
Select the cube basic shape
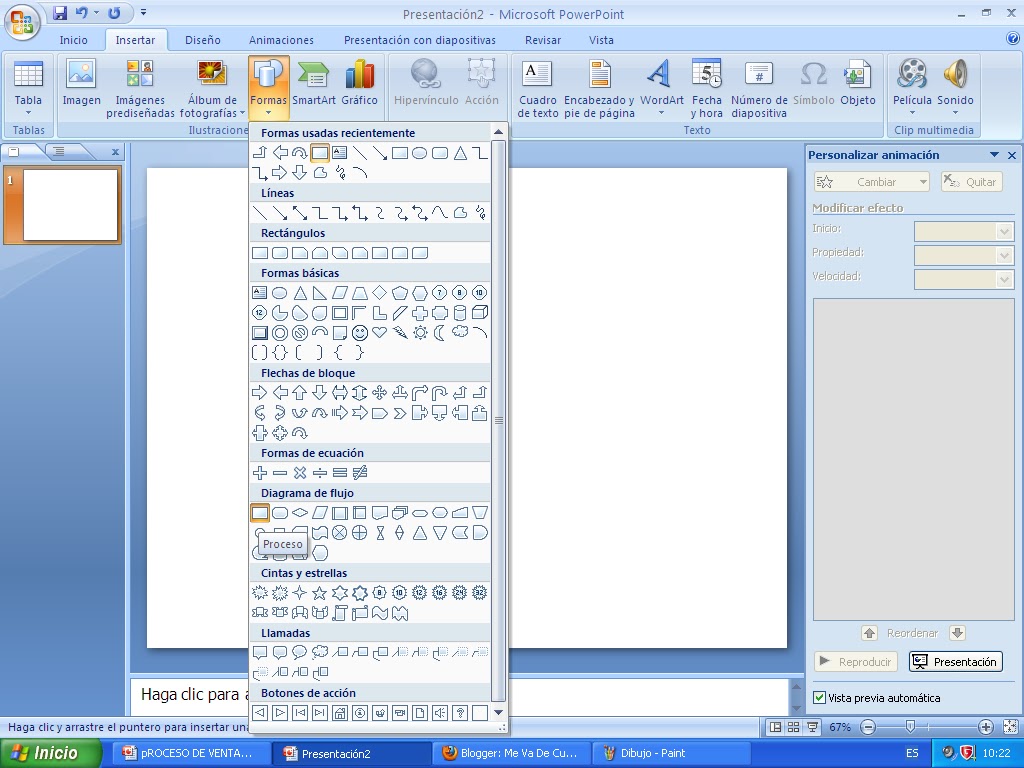pos(480,313)
